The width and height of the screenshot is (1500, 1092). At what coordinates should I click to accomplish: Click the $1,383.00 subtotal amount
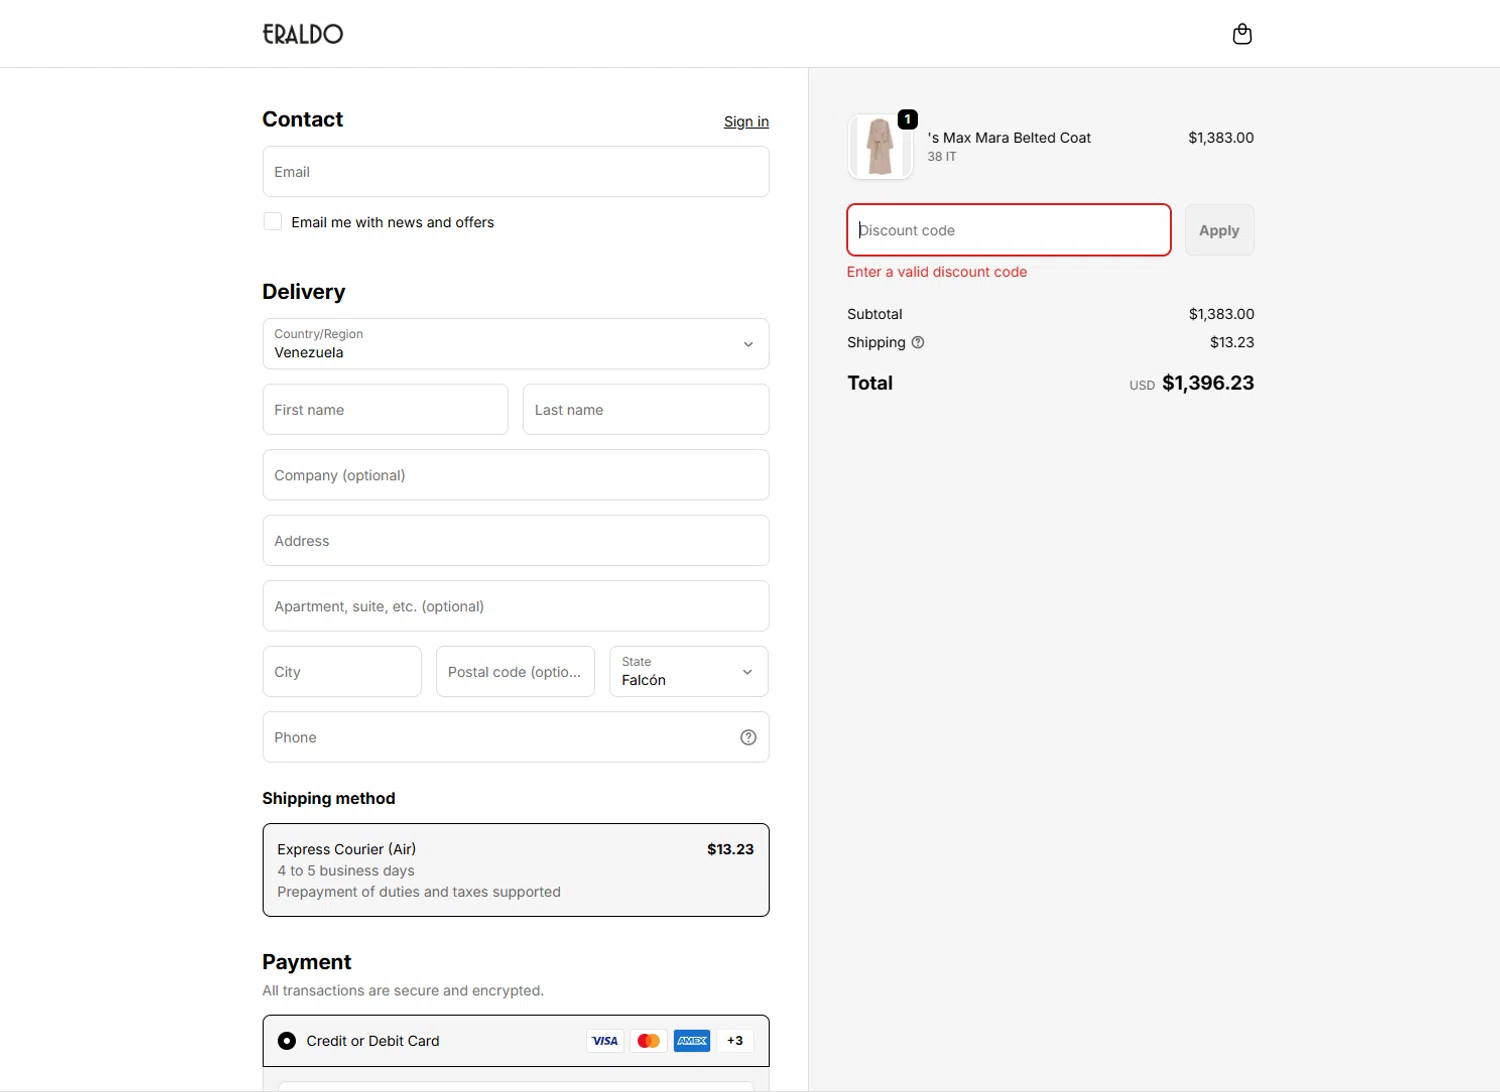(x=1222, y=314)
